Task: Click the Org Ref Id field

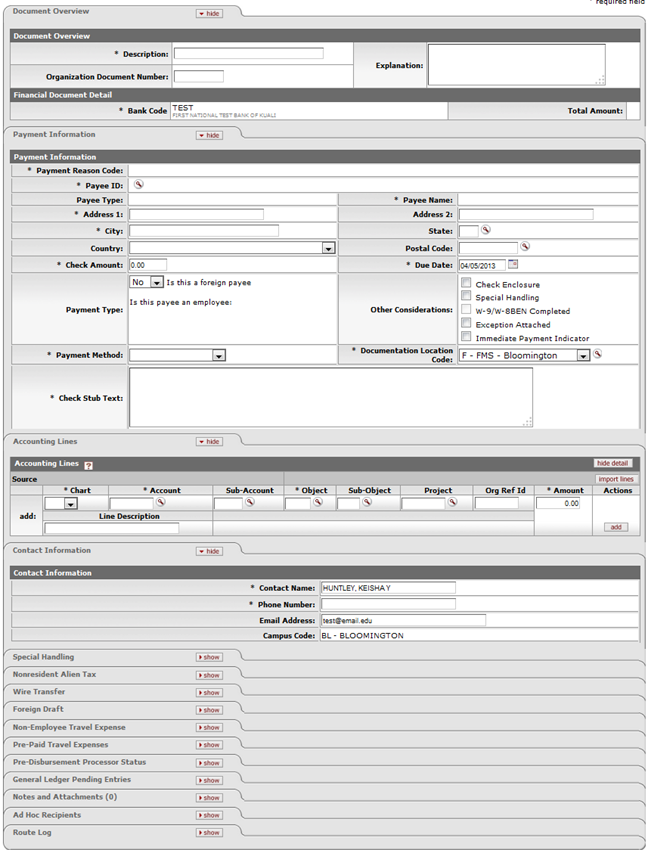Action: 496,504
